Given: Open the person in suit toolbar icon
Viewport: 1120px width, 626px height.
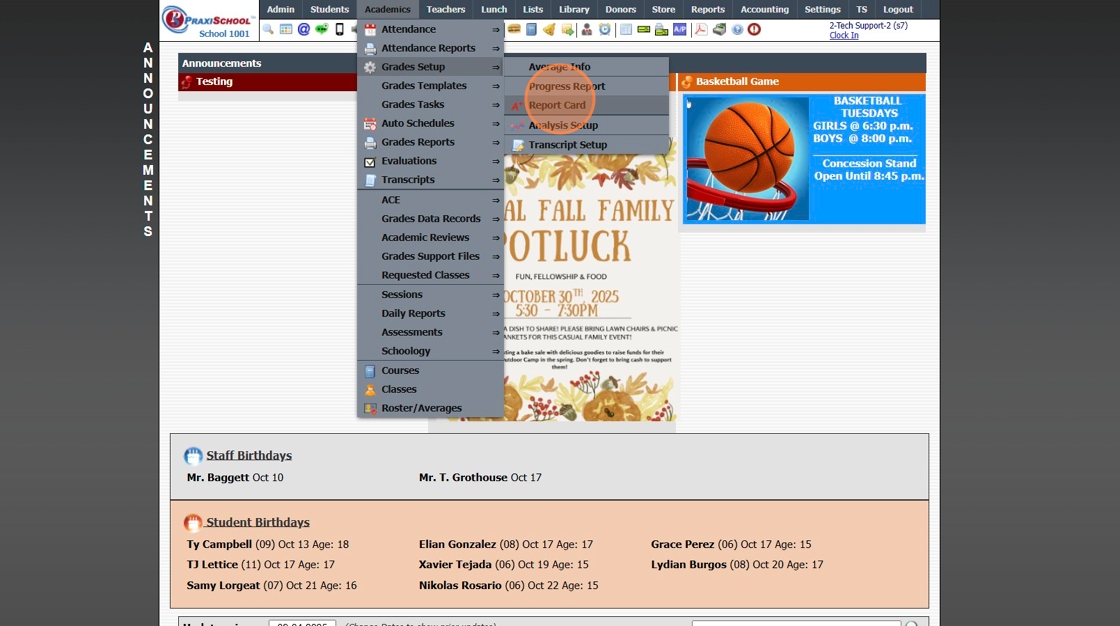Looking at the screenshot, I should pos(586,29).
